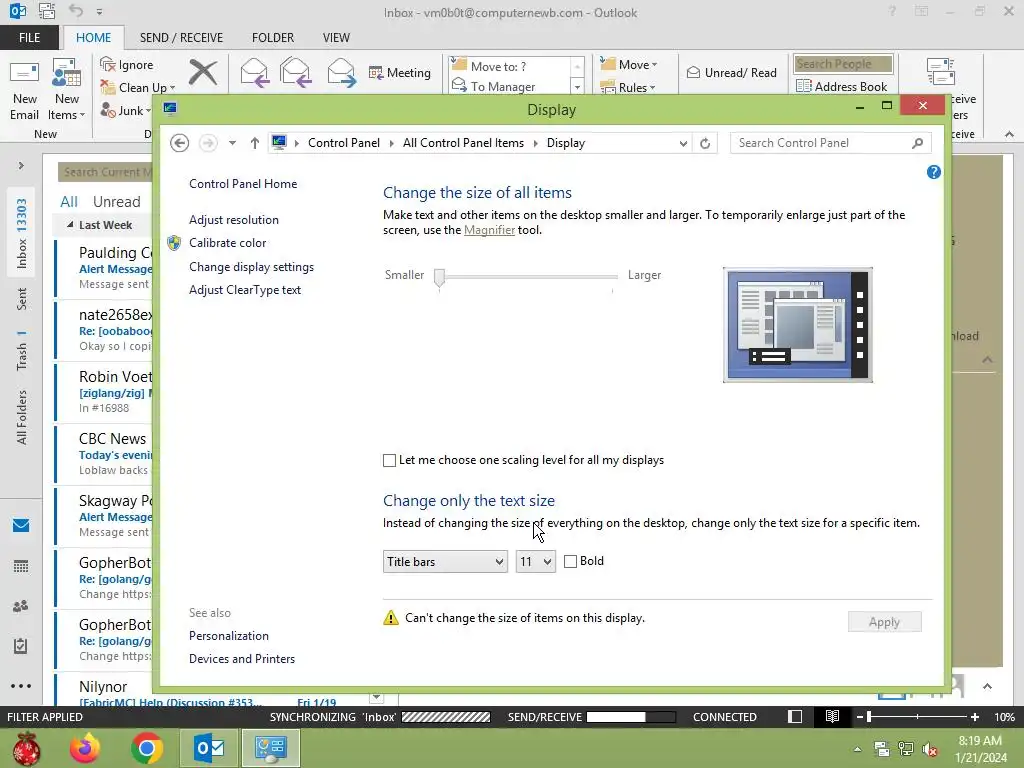This screenshot has height=768, width=1024.
Task: Open the Junk dropdown in Outlook ribbon
Action: (x=125, y=110)
